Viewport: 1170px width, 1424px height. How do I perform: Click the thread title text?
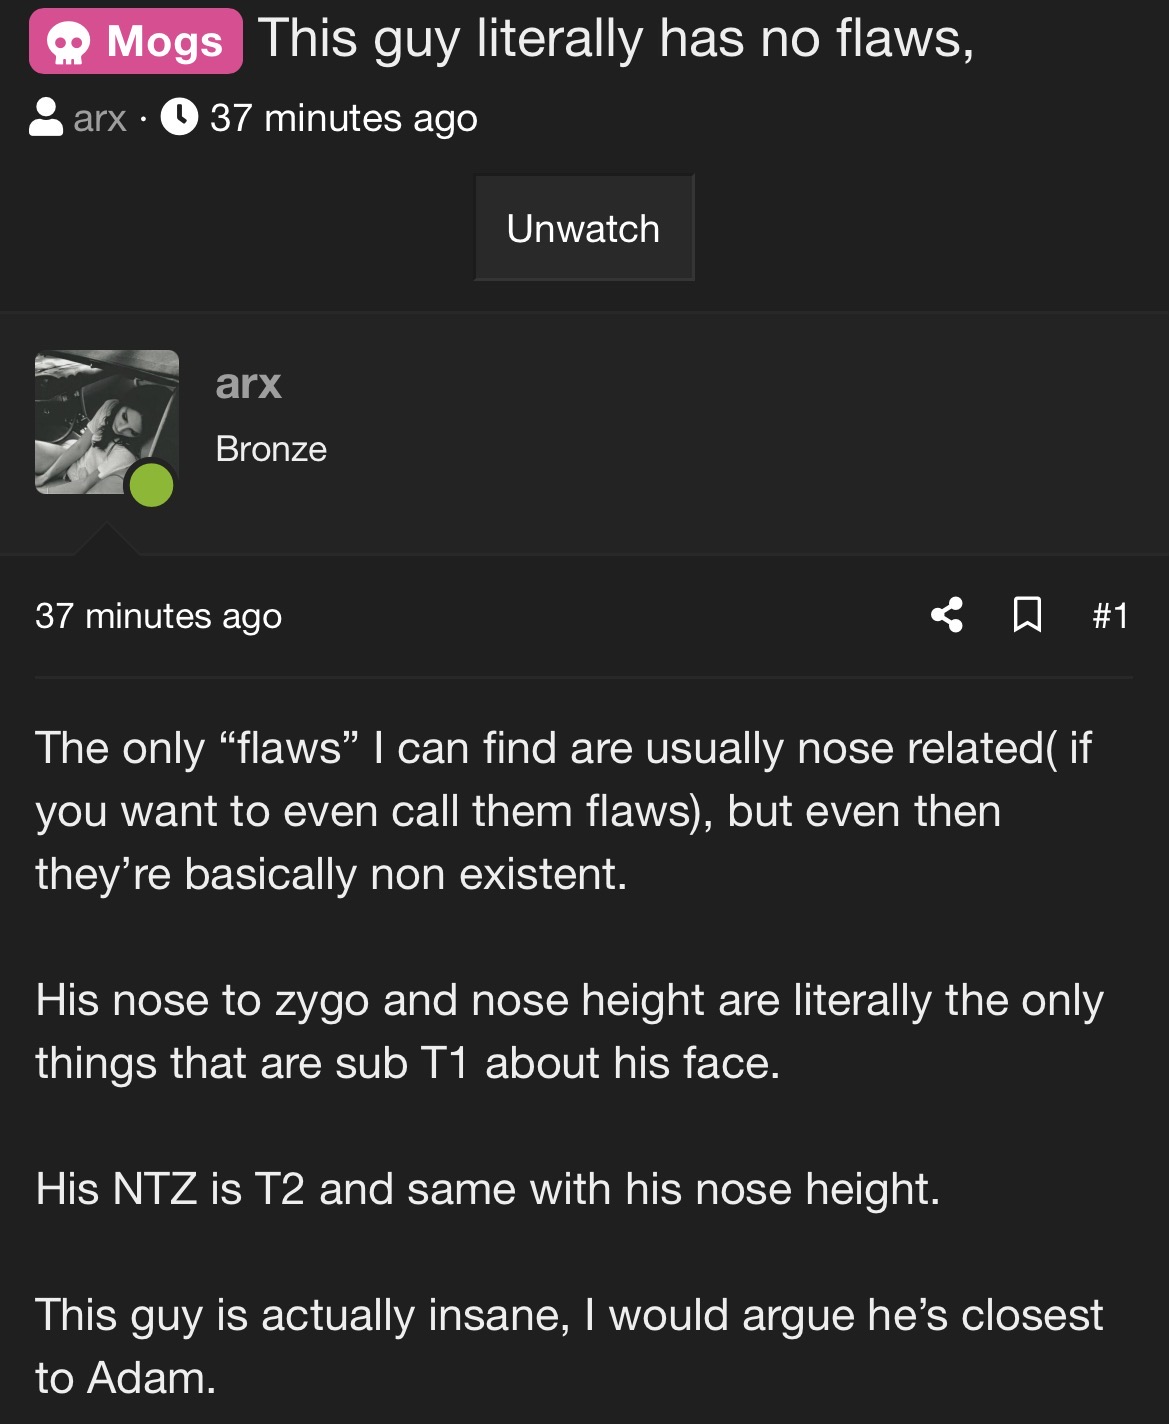(616, 40)
